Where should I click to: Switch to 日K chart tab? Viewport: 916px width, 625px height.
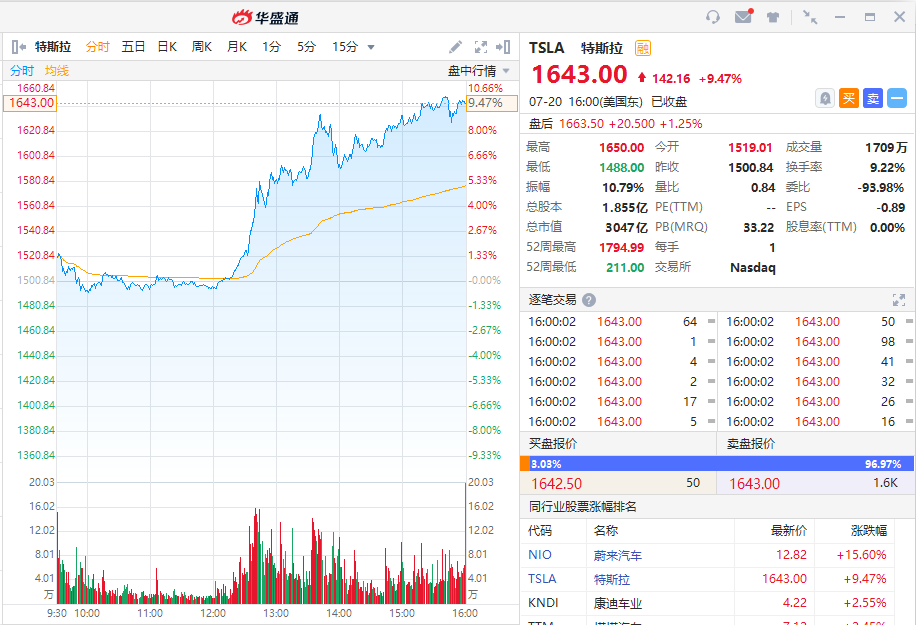[167, 47]
